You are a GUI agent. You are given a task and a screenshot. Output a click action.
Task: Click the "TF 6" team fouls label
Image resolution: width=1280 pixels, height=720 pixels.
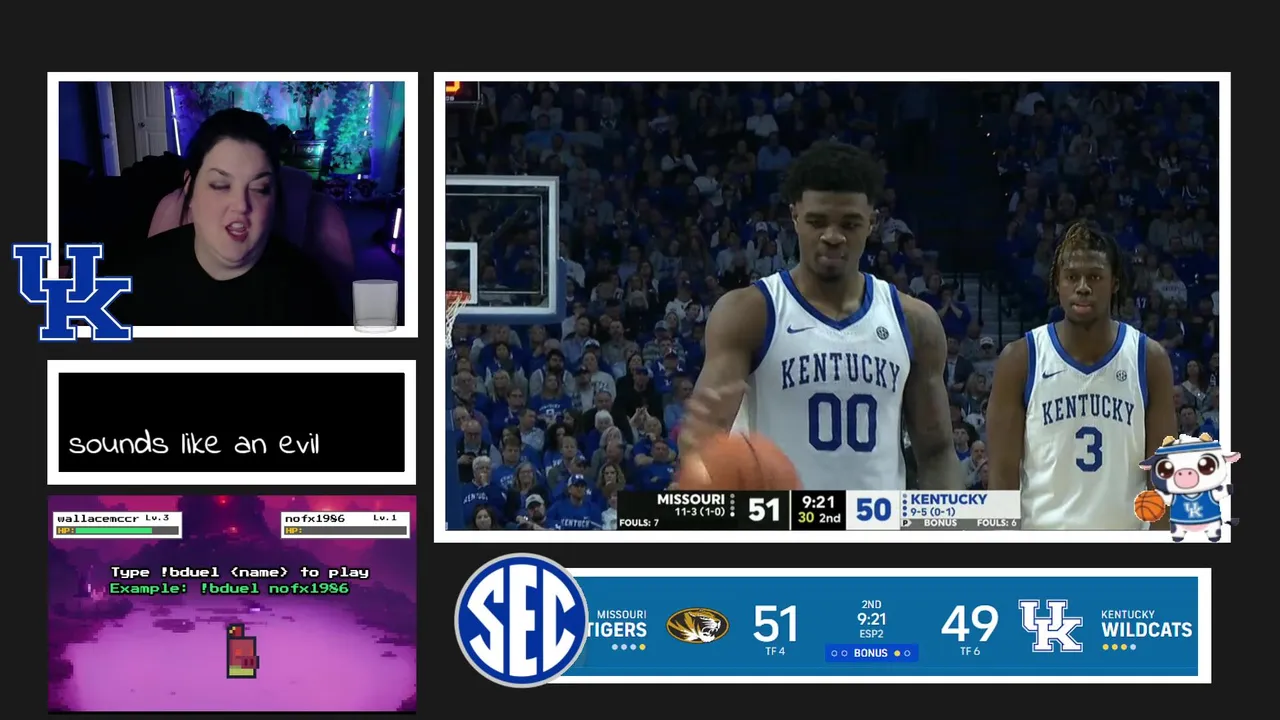969,651
